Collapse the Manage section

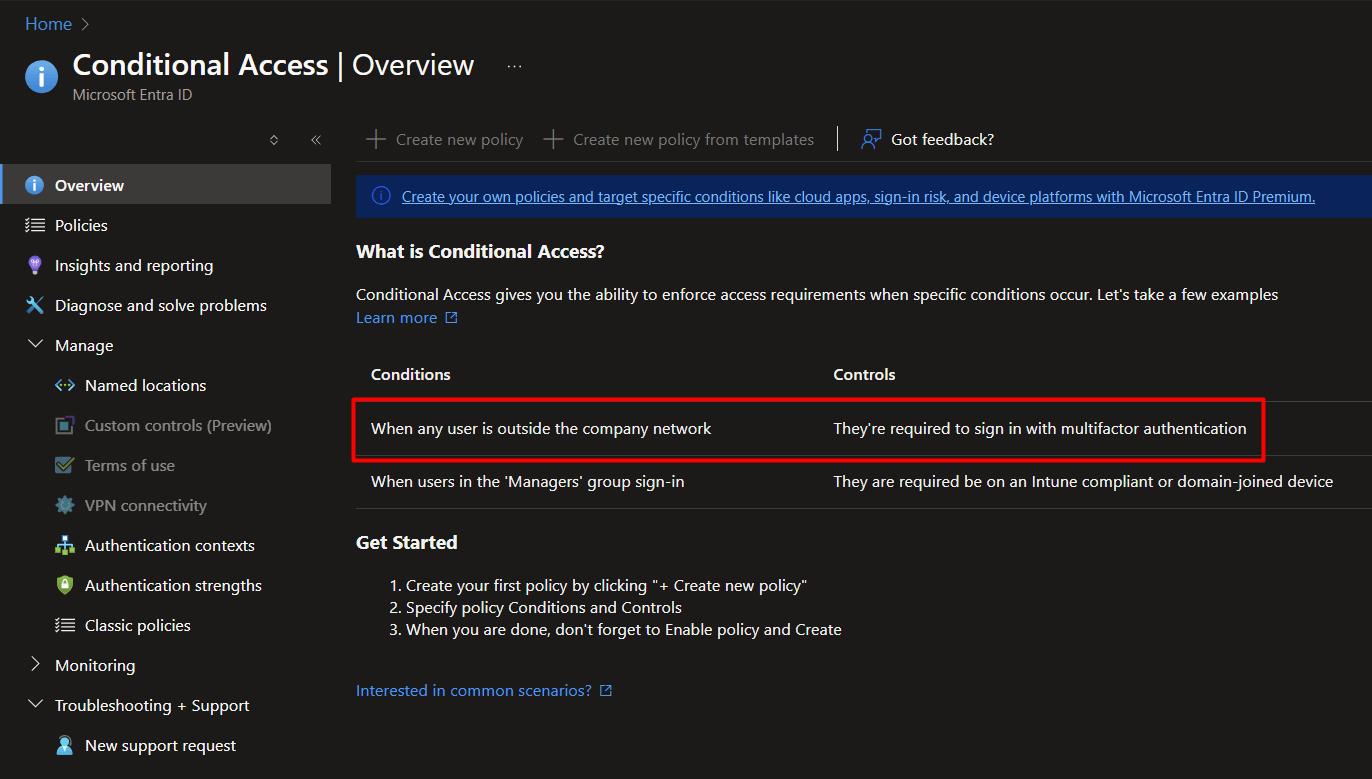pos(36,345)
